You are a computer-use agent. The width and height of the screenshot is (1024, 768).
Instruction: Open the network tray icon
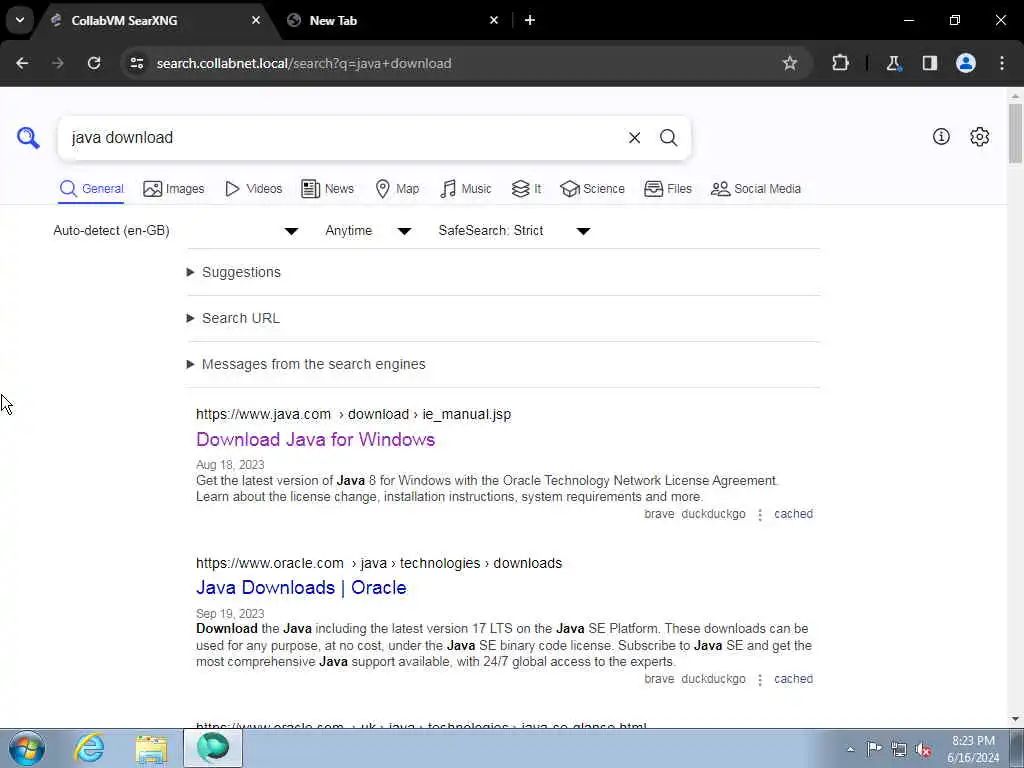pos(899,749)
